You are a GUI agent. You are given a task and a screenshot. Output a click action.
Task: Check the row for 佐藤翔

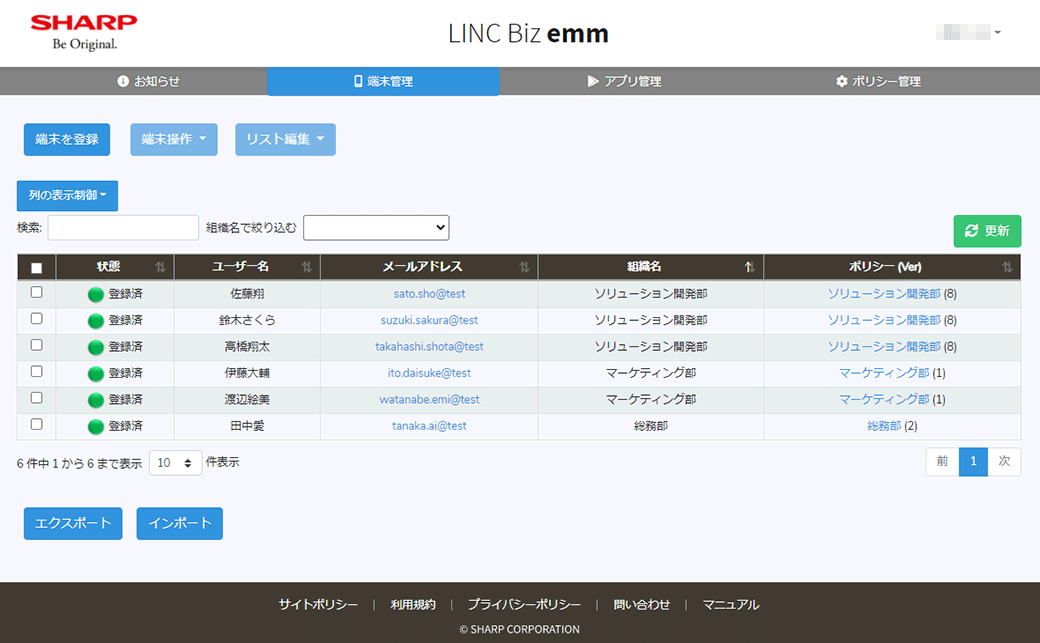[36, 292]
